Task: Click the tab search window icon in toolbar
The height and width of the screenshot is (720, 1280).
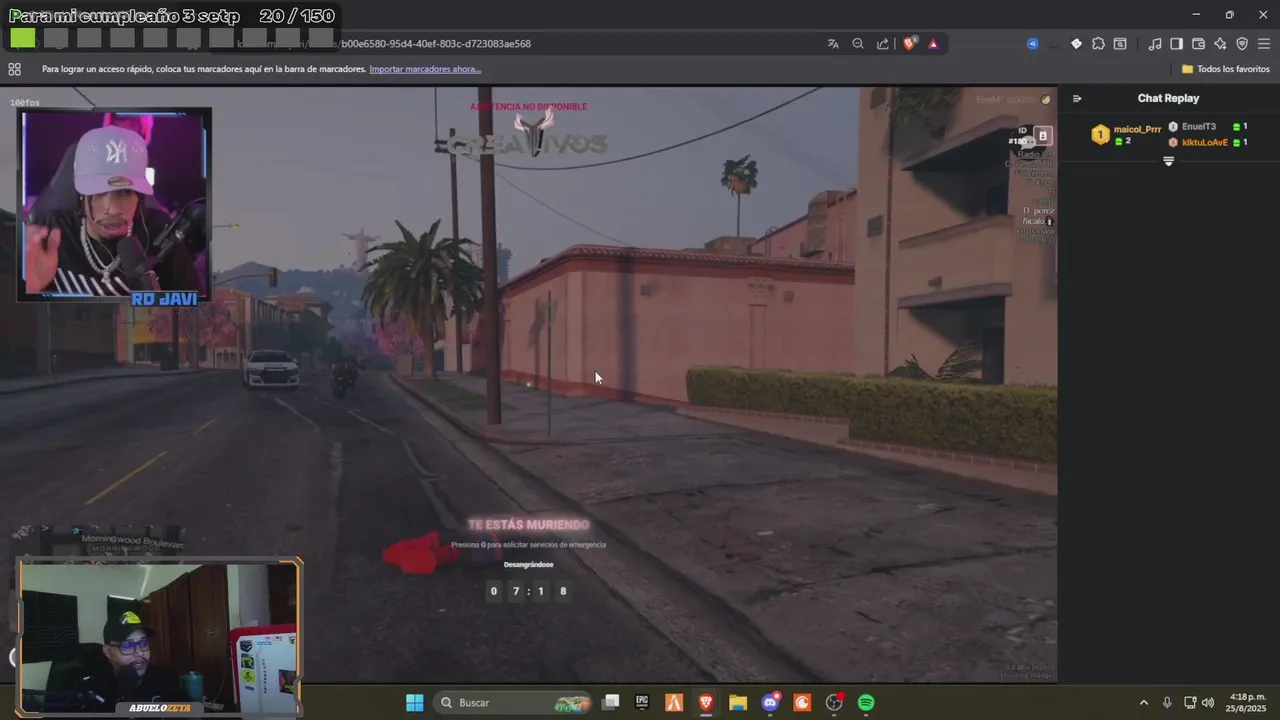Action: click(1120, 44)
